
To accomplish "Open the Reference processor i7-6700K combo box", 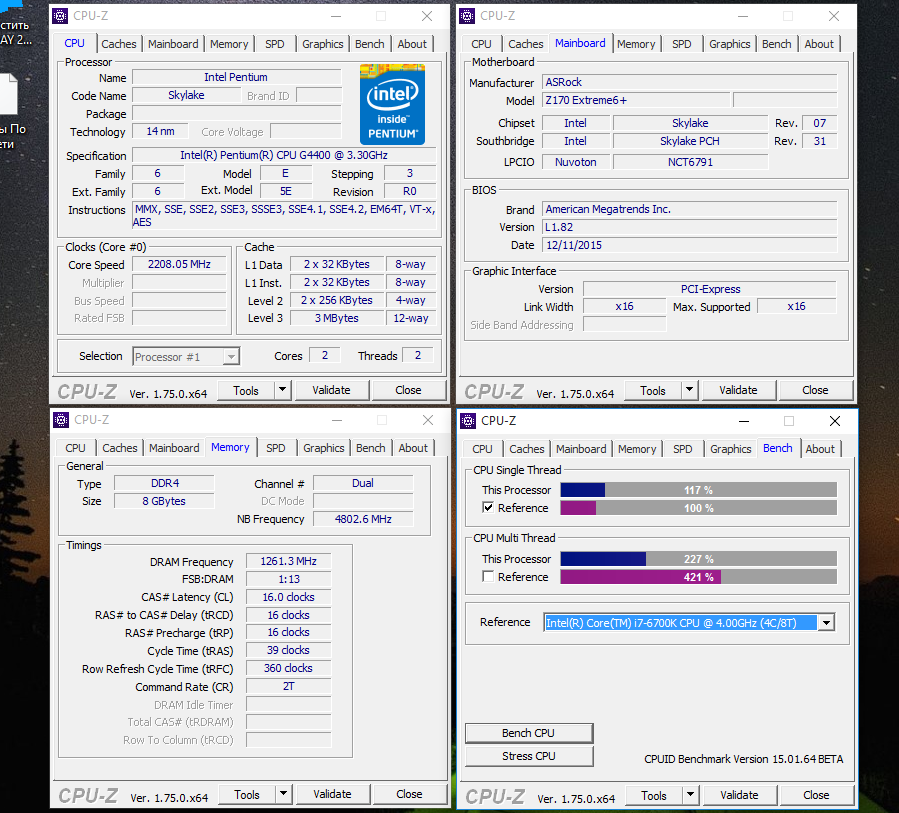I will click(689, 623).
